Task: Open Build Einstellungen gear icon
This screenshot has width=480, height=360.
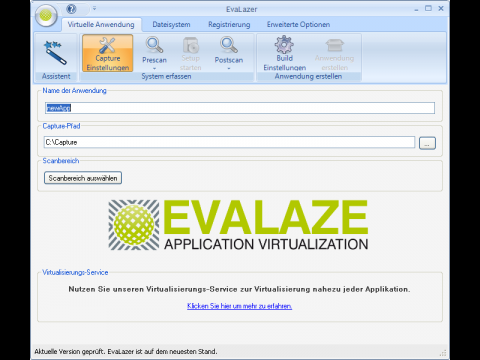Action: coord(284,53)
